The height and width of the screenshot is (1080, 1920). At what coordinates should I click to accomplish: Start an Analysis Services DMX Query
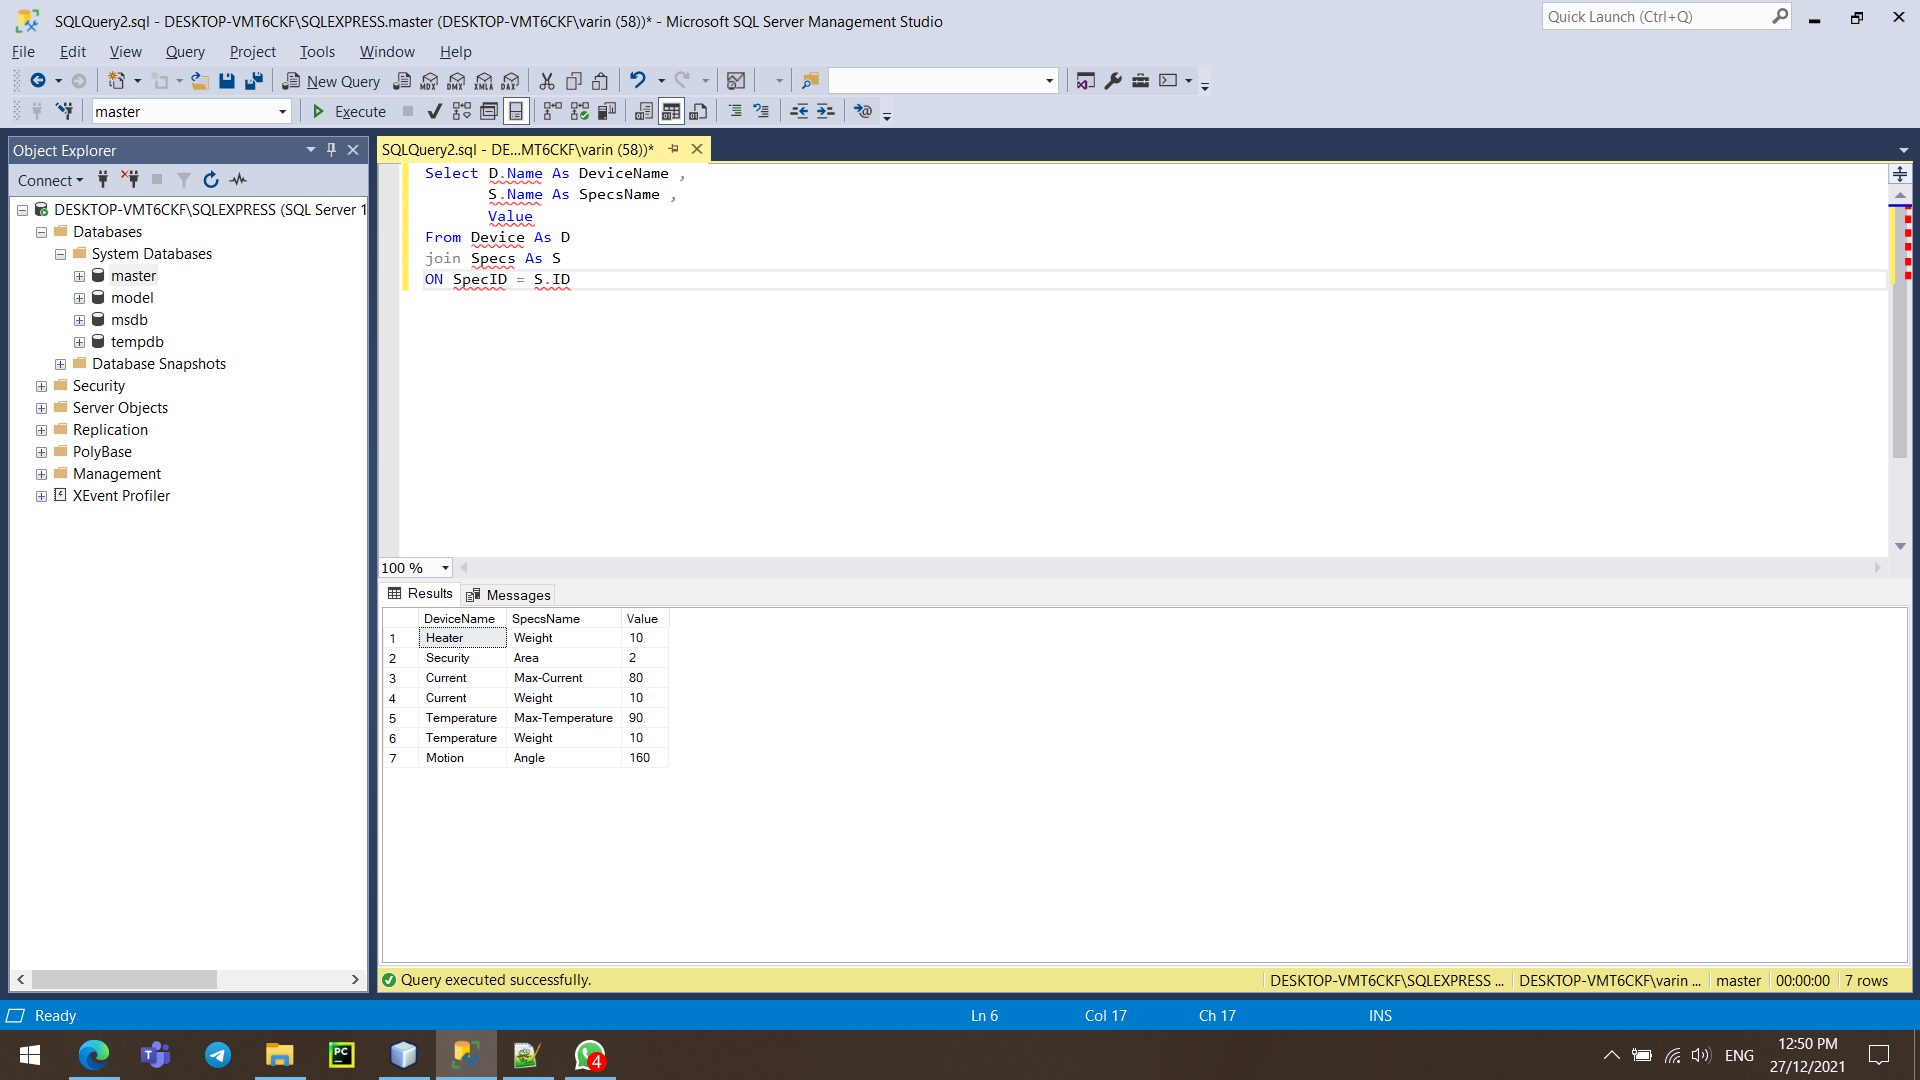coord(456,81)
